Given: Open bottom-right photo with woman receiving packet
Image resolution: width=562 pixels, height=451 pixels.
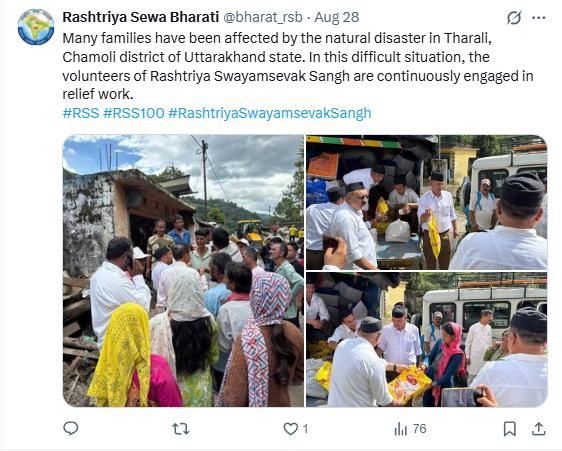Looking at the screenshot, I should pos(427,339).
